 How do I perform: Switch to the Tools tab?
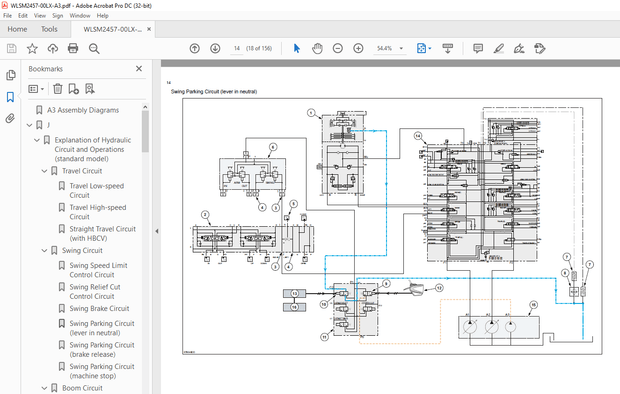49,29
